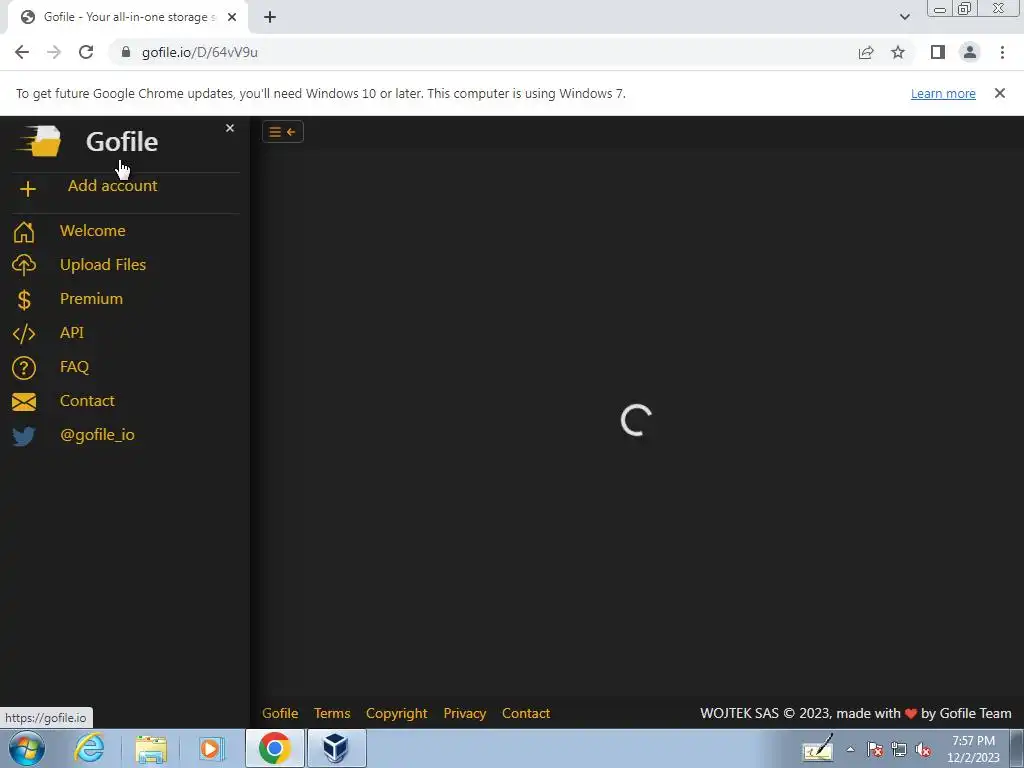
Task: Click the Gofile title text in sidebar
Action: click(x=122, y=142)
